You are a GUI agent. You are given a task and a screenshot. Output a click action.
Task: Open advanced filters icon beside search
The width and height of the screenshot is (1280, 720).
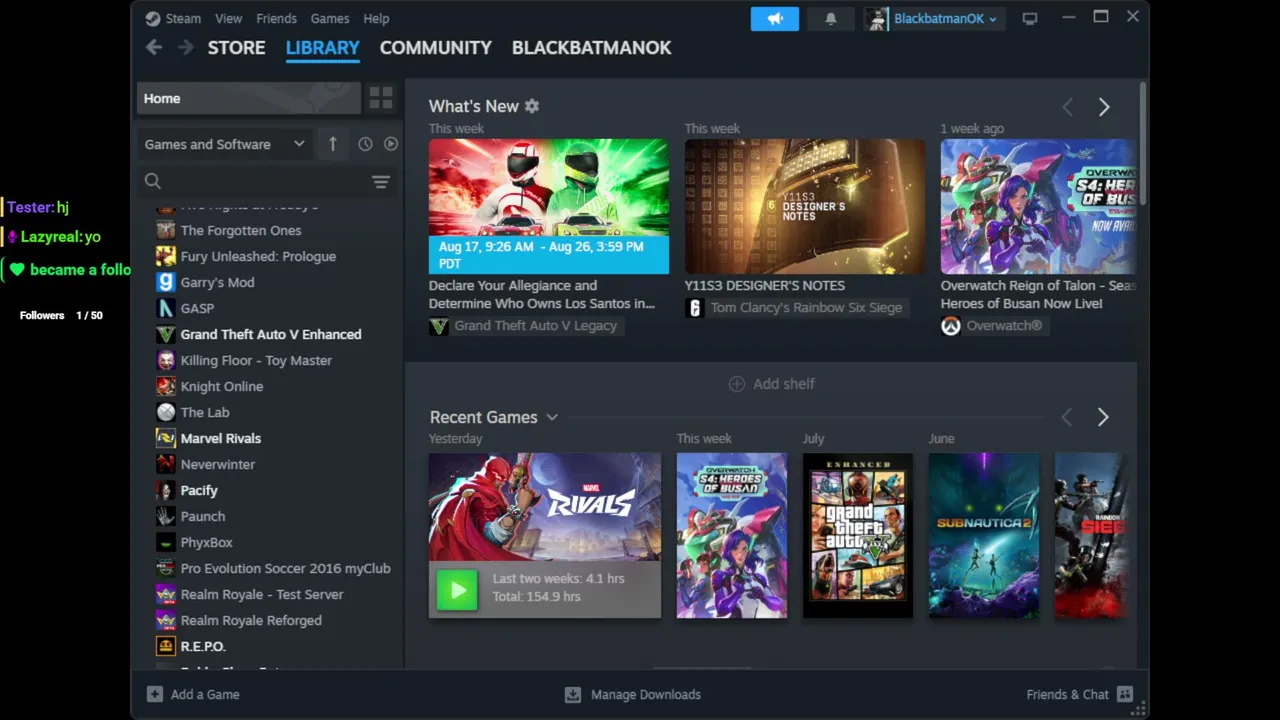click(380, 181)
